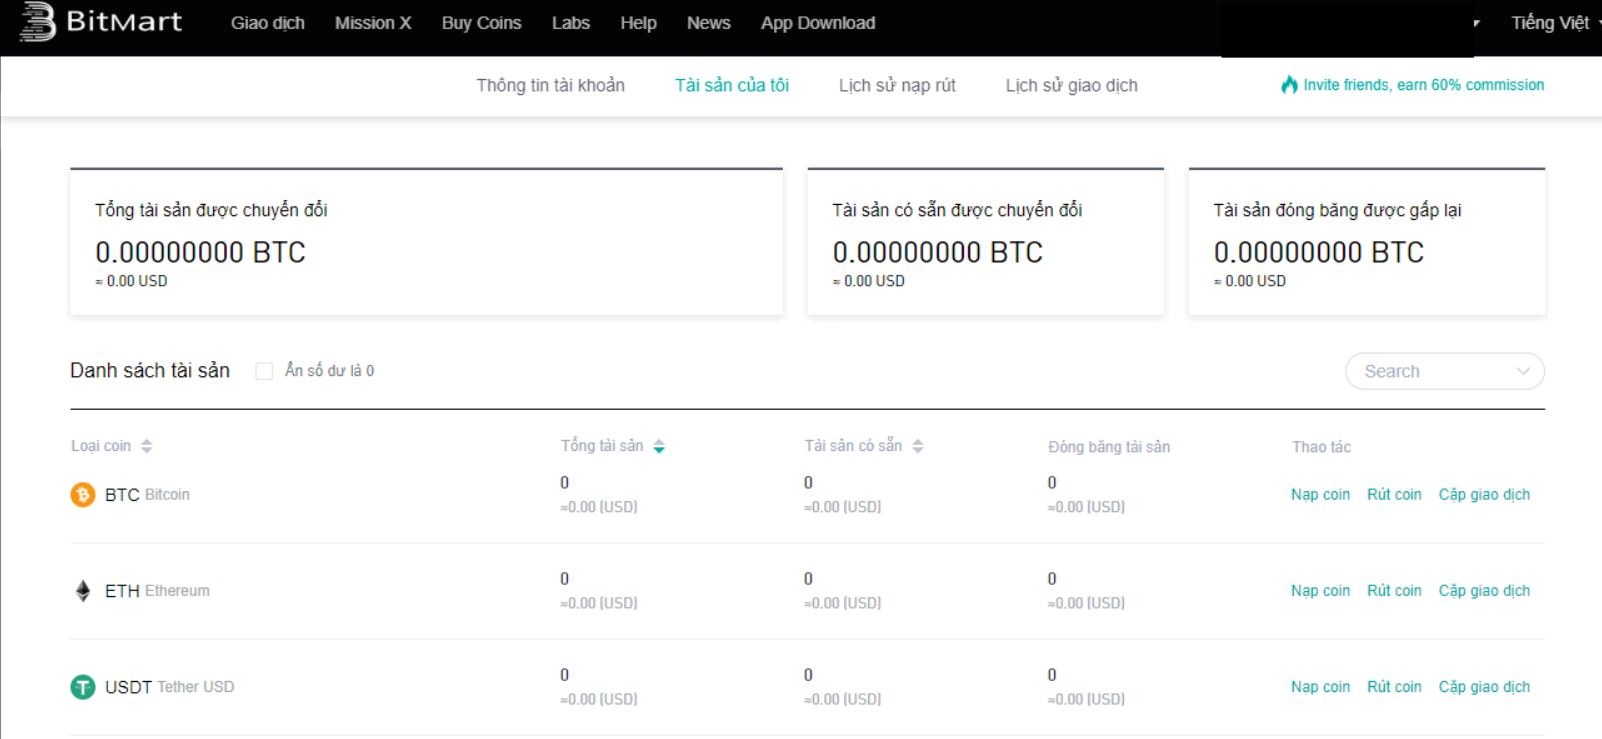This screenshot has width=1602, height=739.
Task: Switch to Lịch sử giao dịch tab
Action: (1072, 85)
